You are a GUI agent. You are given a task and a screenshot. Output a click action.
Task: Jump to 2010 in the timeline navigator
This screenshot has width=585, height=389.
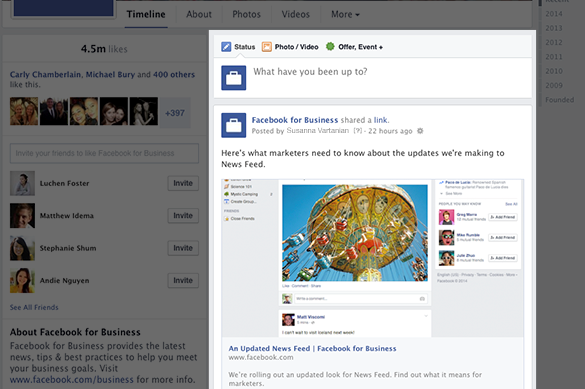554,71
